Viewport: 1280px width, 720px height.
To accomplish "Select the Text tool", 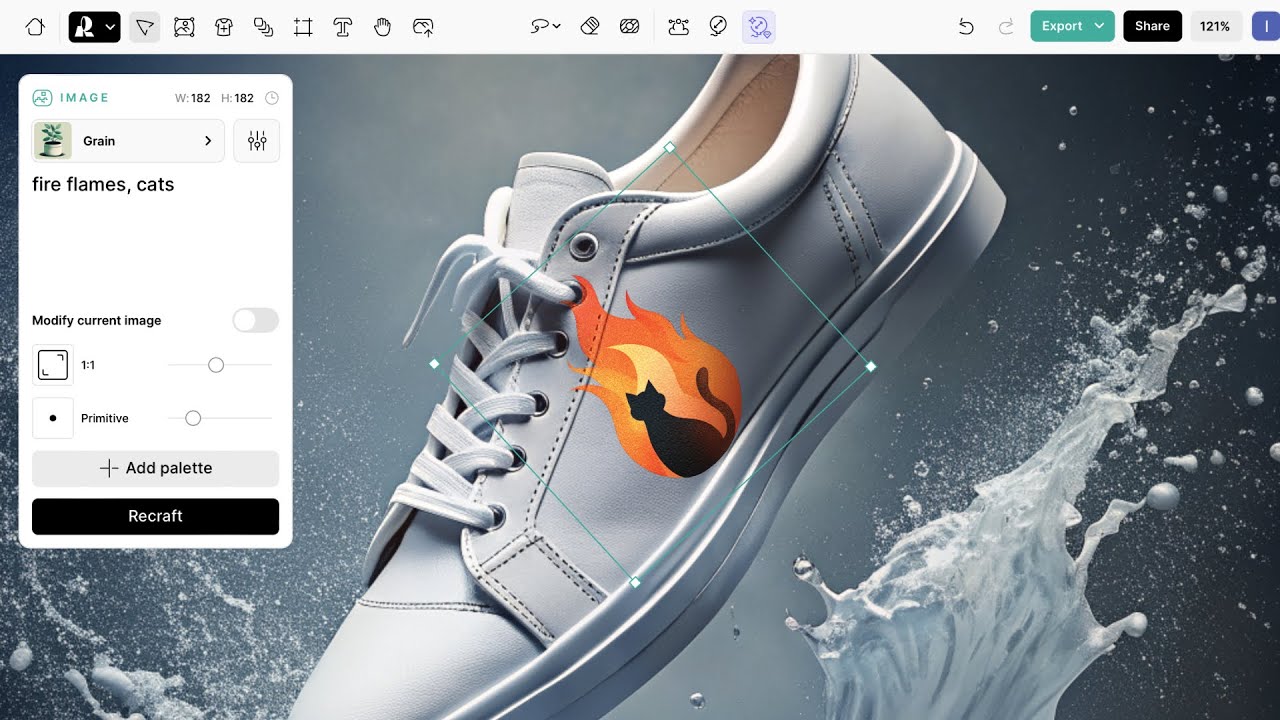I will point(343,27).
